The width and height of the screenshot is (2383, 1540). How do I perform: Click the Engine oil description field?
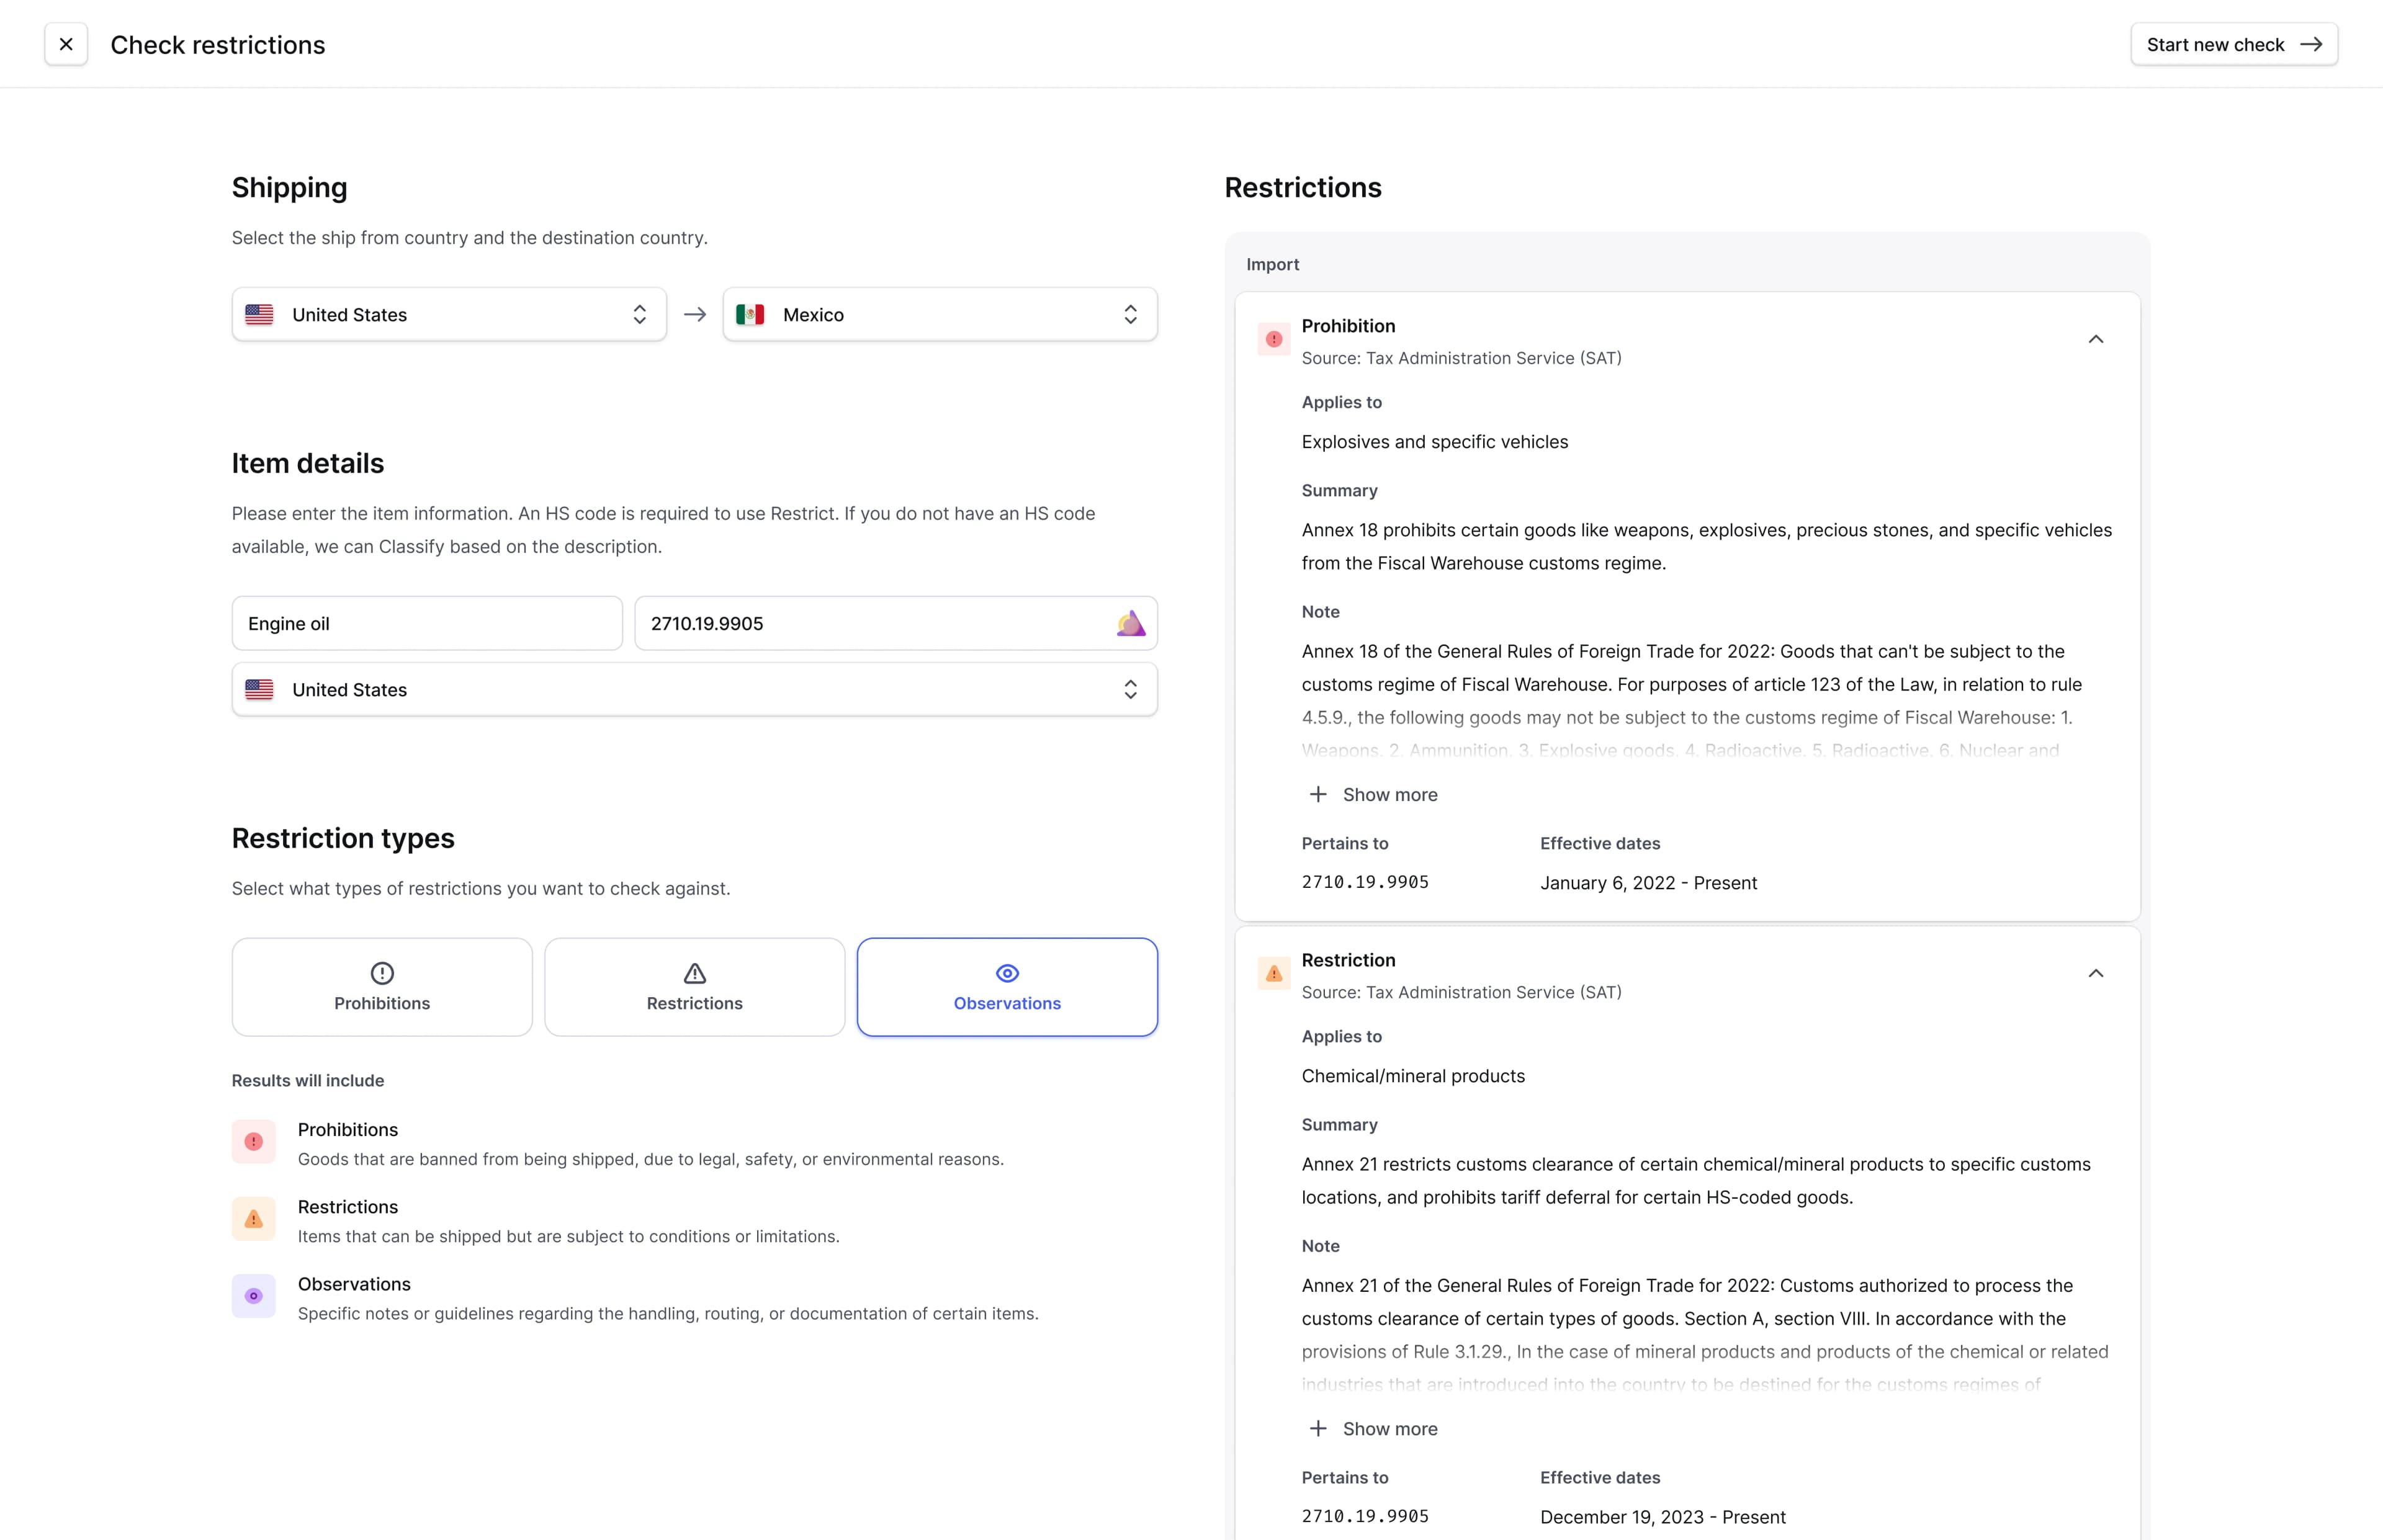427,624
